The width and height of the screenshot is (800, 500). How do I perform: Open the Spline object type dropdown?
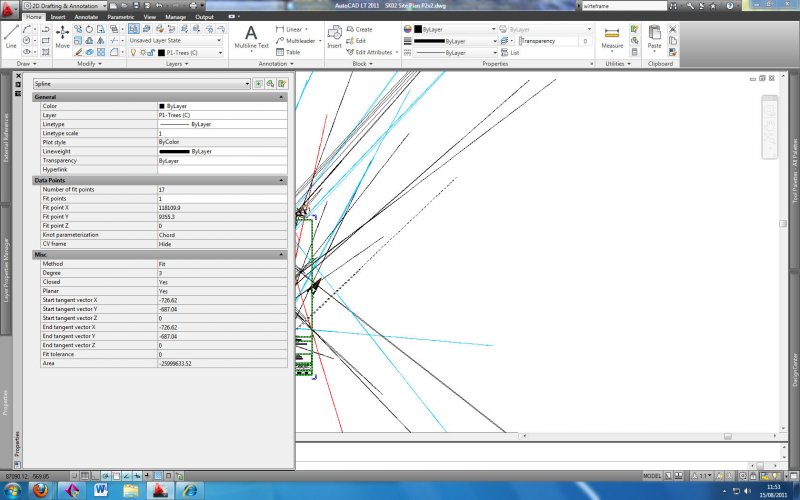click(x=142, y=84)
